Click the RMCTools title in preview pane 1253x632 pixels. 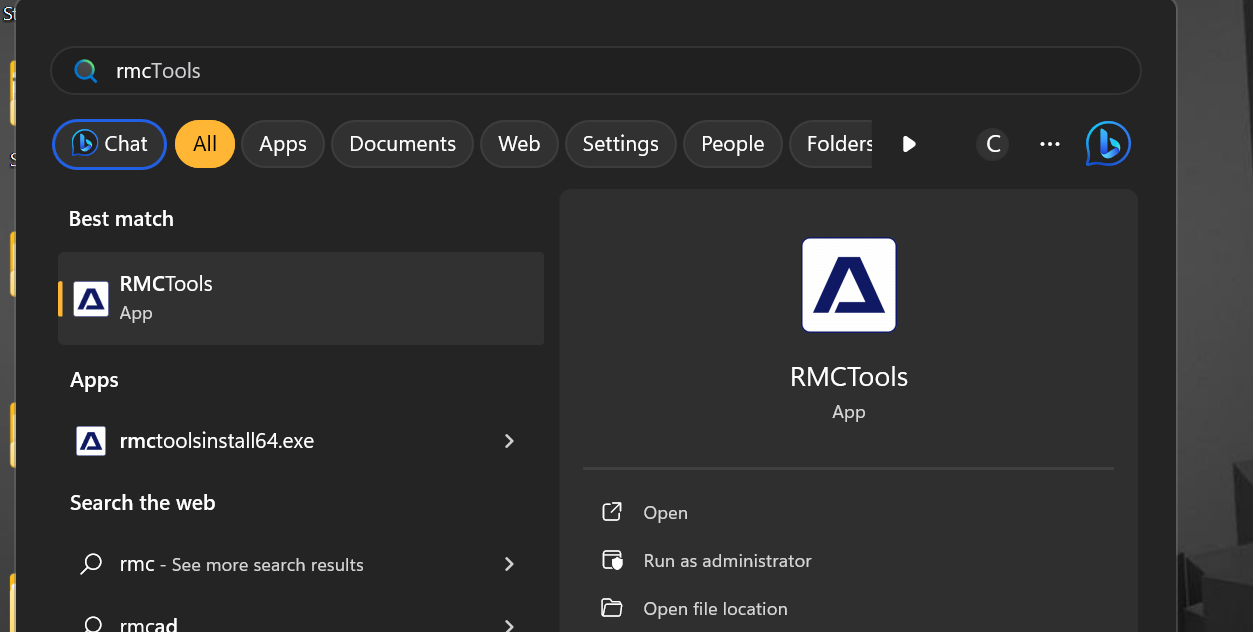(849, 377)
